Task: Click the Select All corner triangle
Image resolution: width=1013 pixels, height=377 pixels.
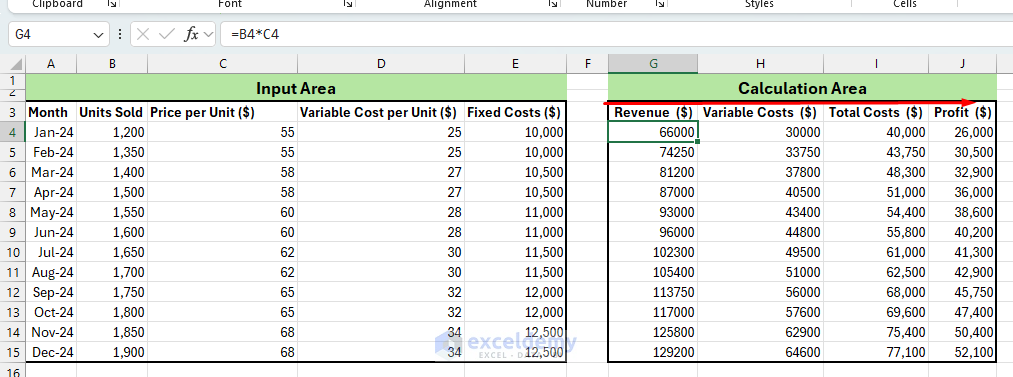Action: click(x=17, y=65)
